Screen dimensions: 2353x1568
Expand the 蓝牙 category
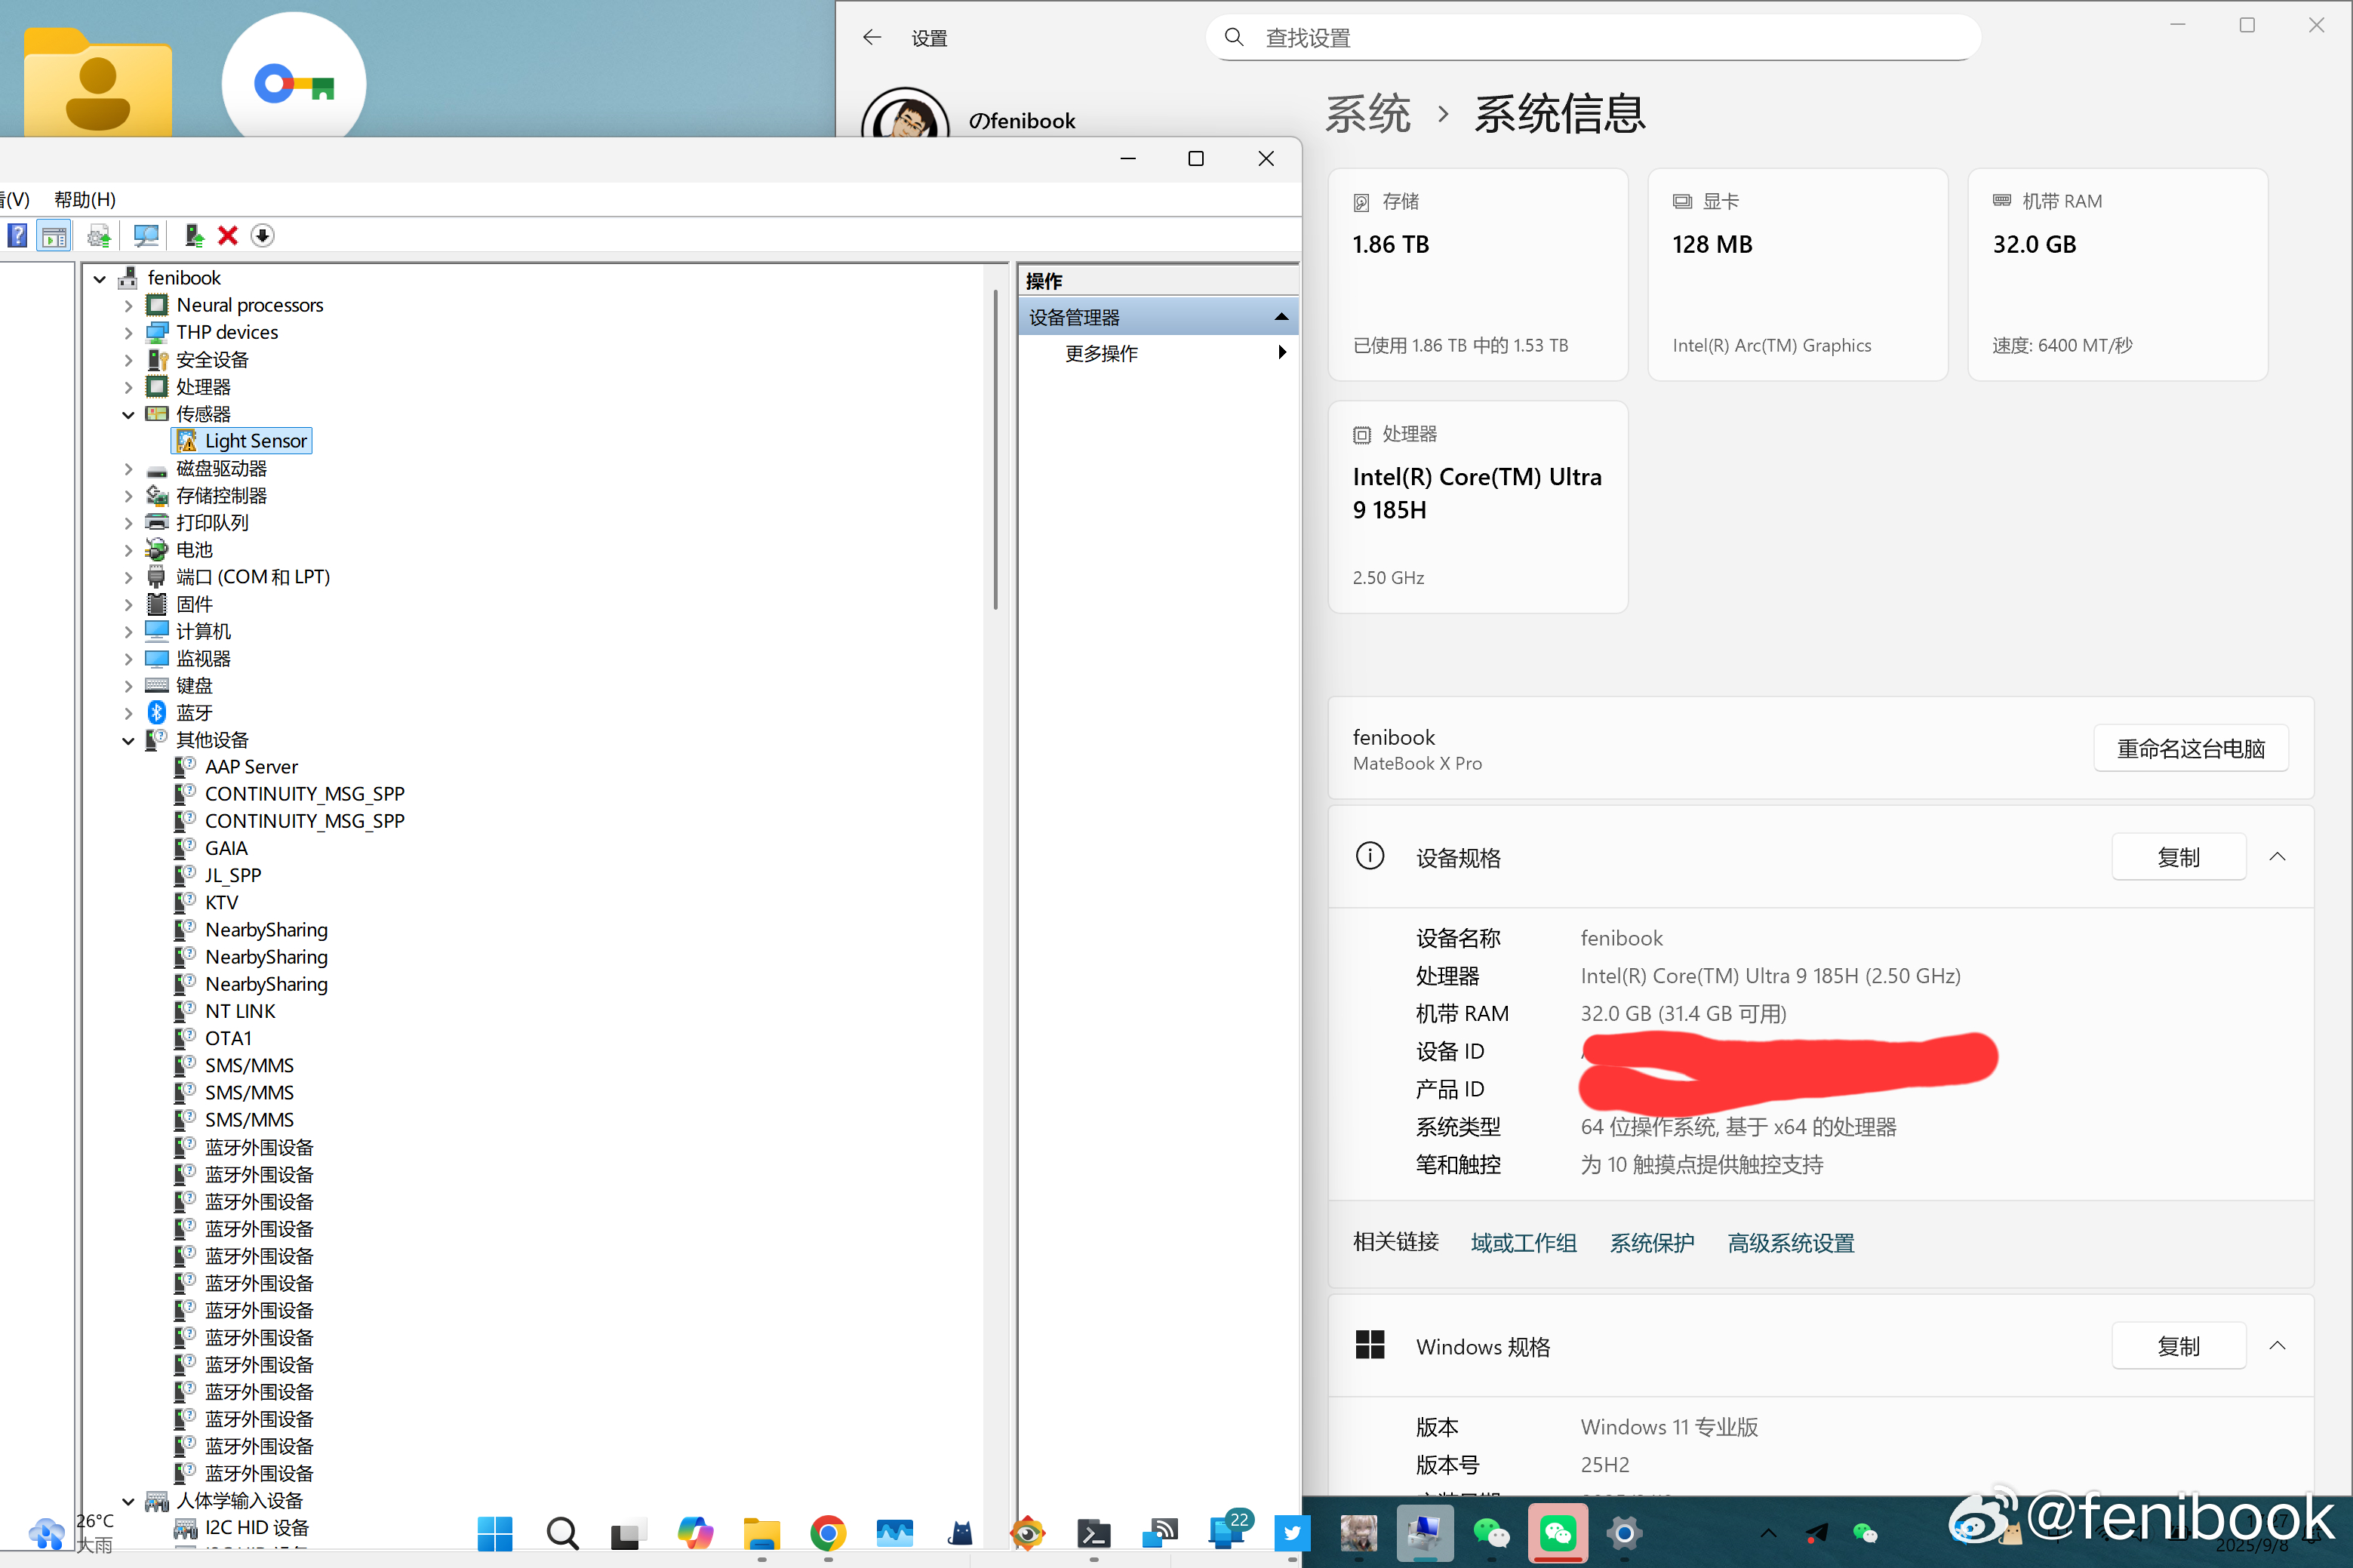tap(128, 714)
